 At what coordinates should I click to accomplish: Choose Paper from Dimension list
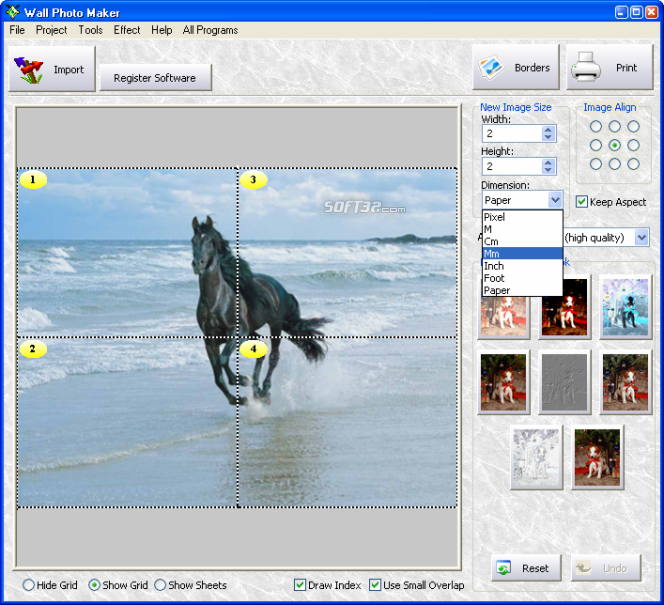[523, 290]
